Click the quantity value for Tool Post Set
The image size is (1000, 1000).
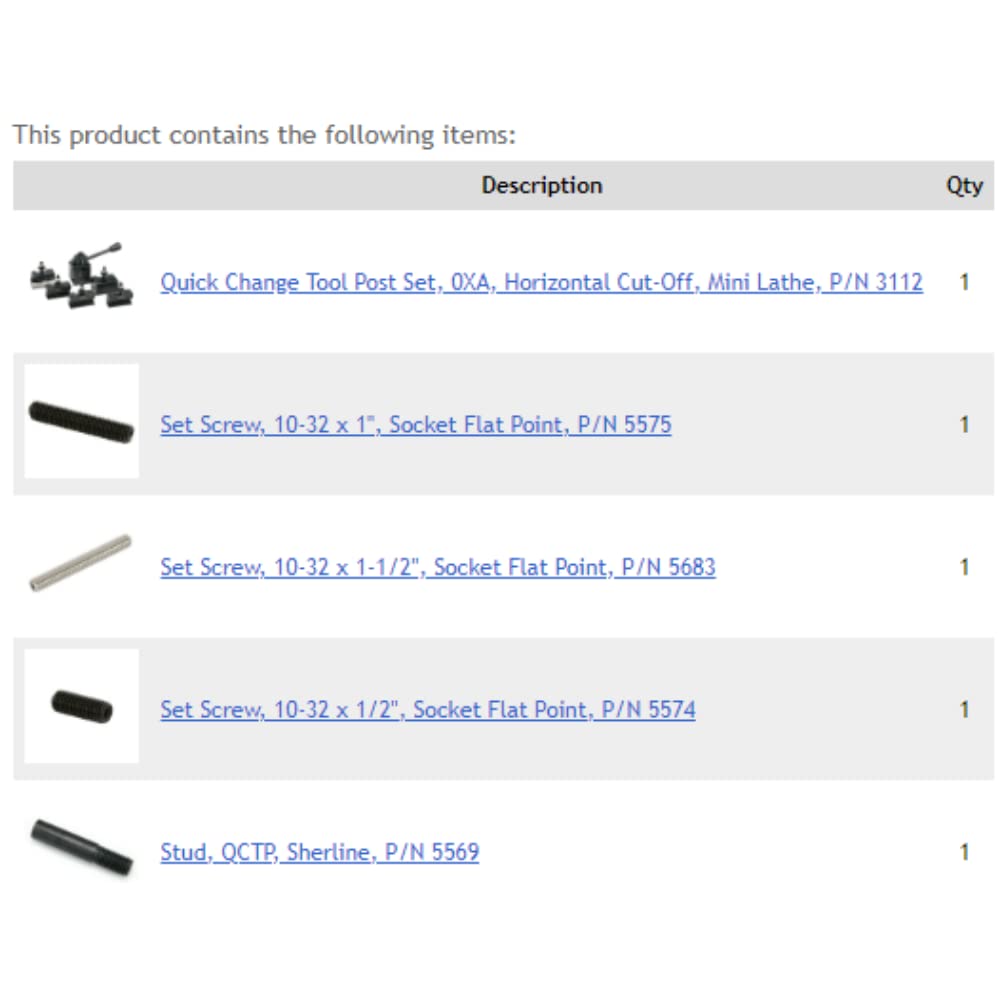tap(964, 283)
